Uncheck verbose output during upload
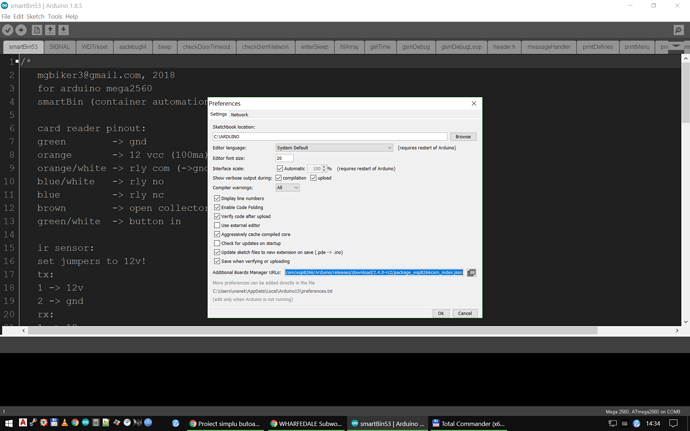690x431 pixels. pyautogui.click(x=313, y=178)
